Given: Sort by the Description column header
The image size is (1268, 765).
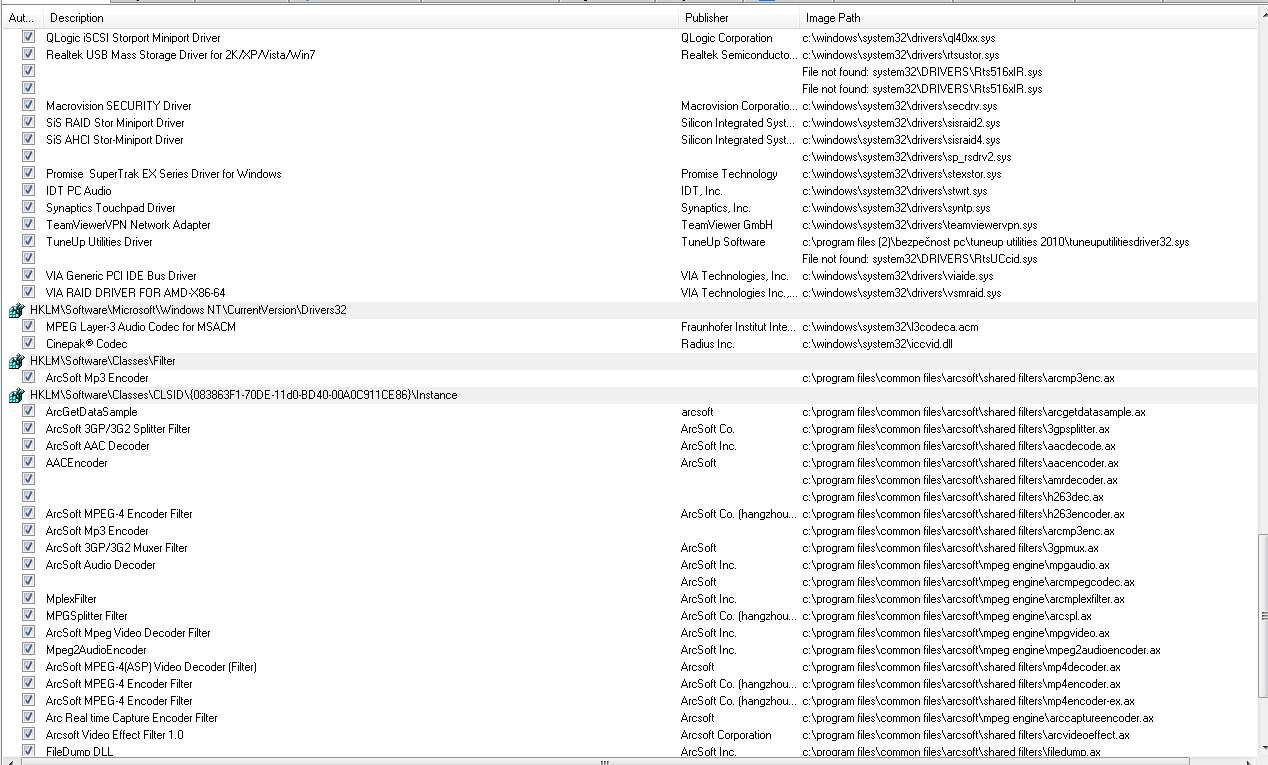Looking at the screenshot, I should [x=360, y=18].
